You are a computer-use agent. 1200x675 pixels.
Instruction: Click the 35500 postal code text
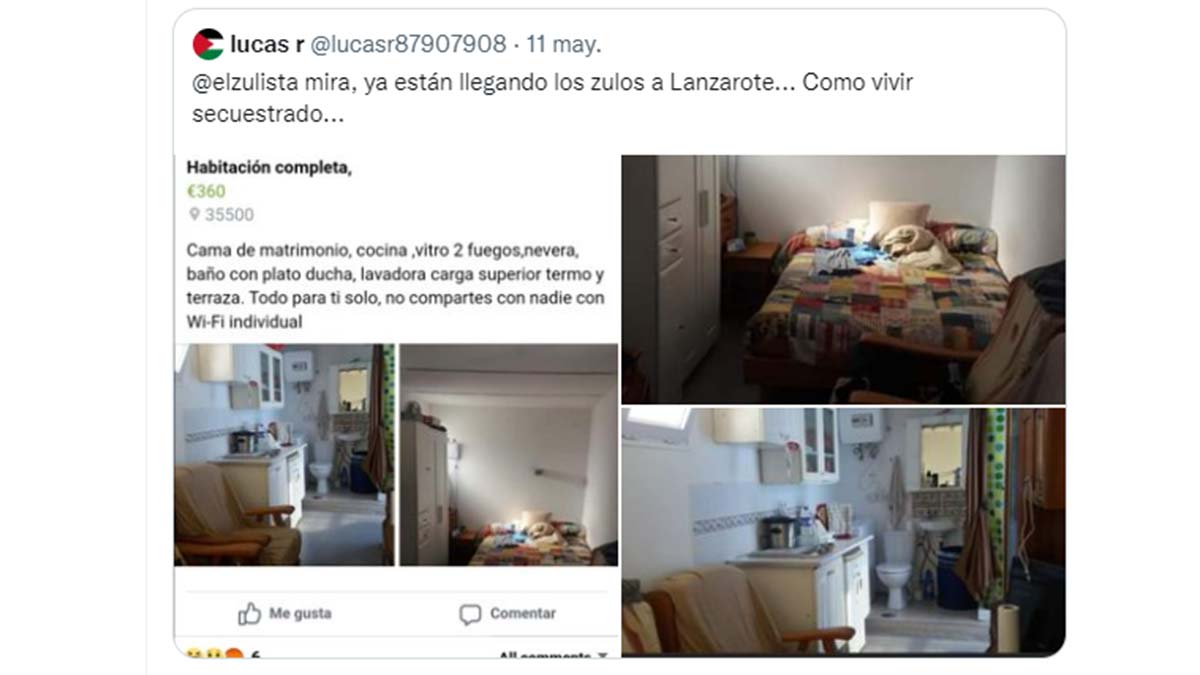pyautogui.click(x=229, y=215)
